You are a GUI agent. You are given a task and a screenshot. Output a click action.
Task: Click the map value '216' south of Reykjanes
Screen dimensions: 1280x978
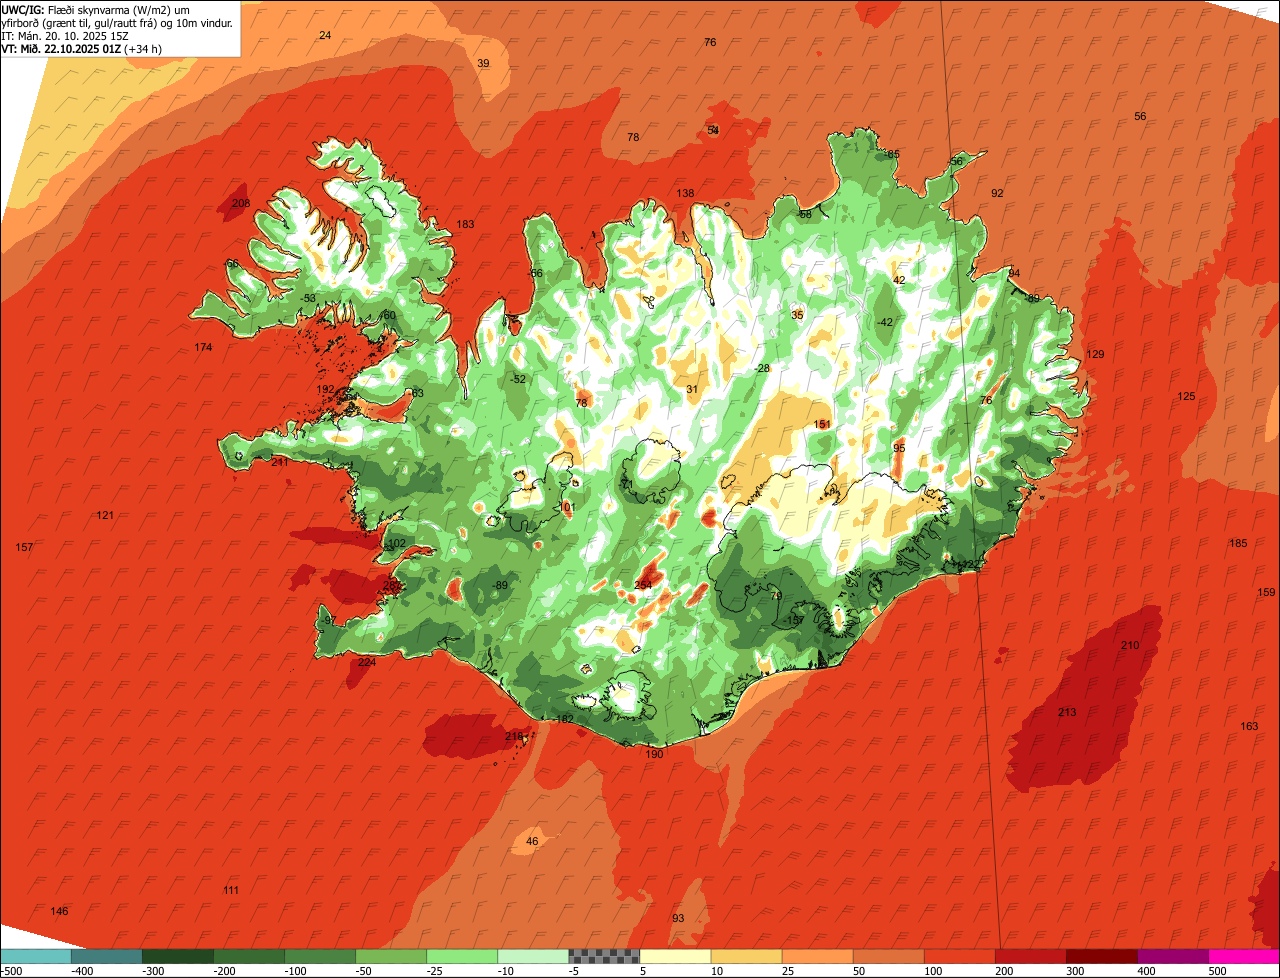click(514, 736)
